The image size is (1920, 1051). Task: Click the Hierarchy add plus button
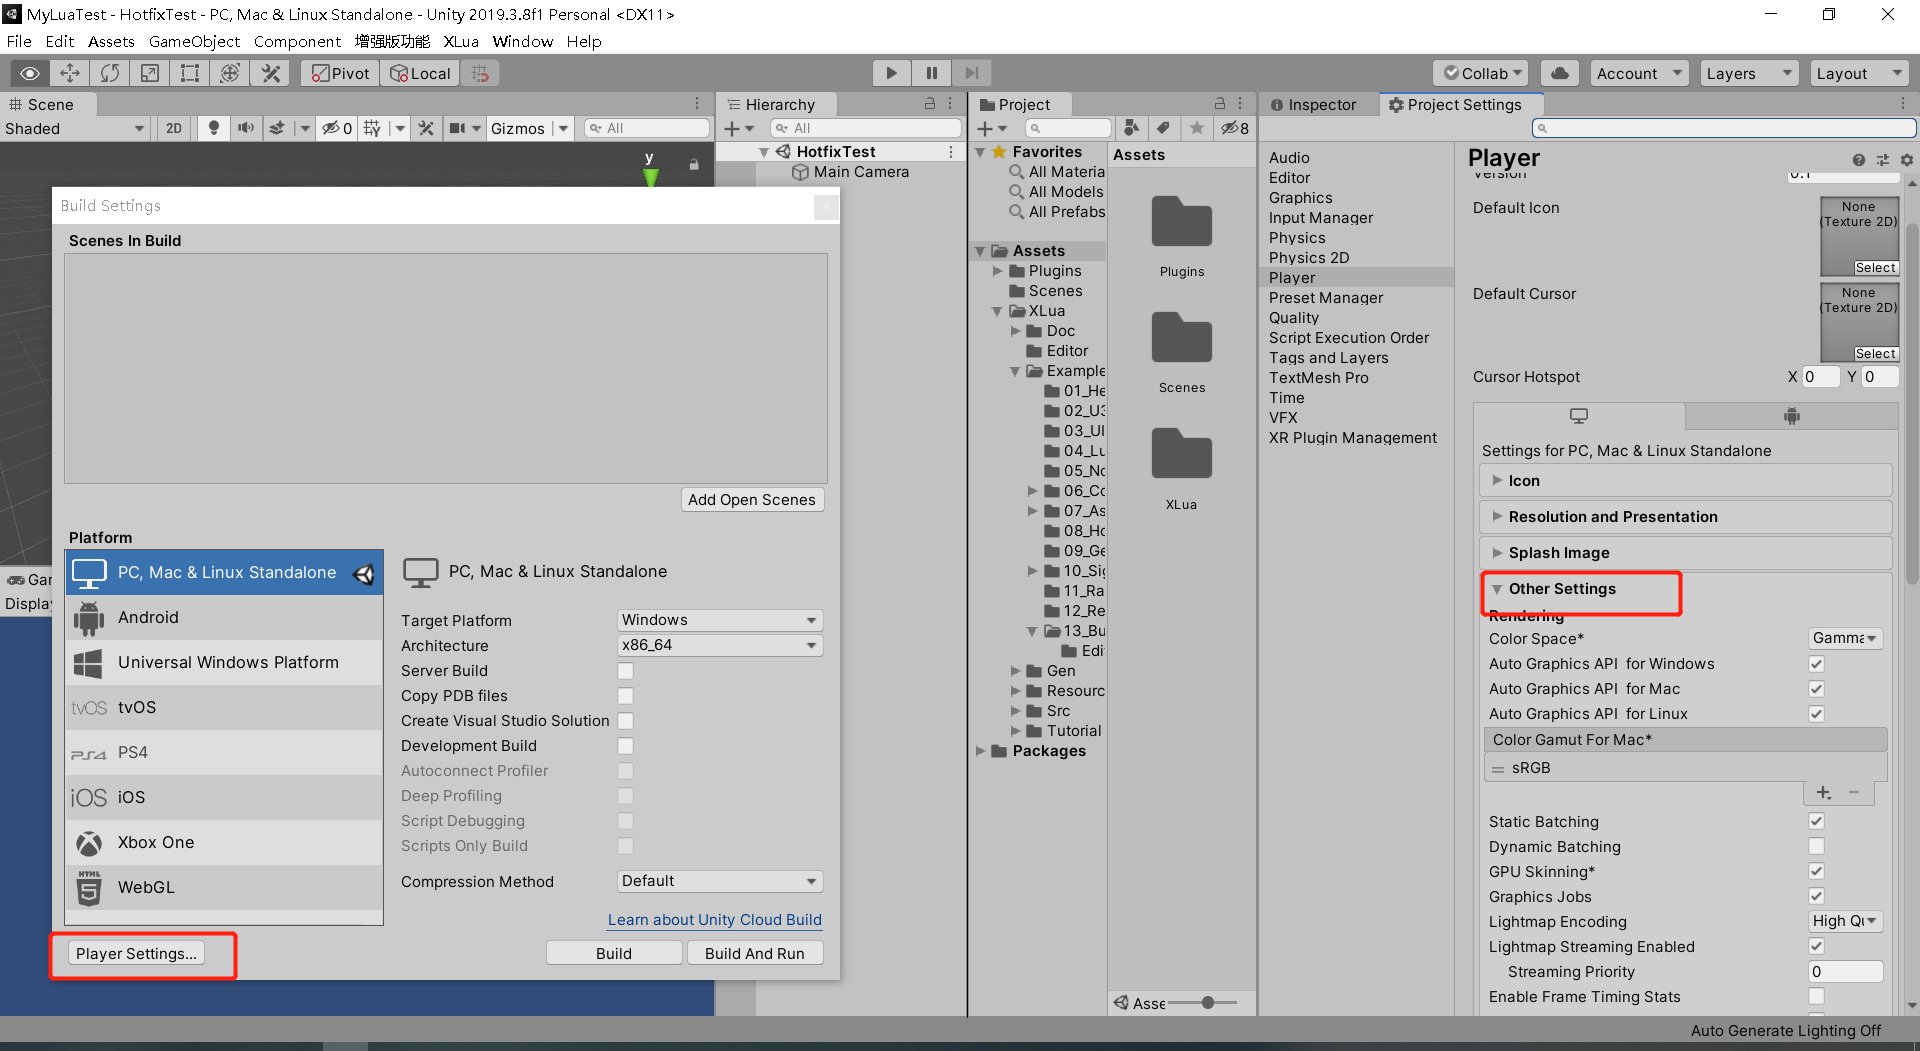[732, 128]
